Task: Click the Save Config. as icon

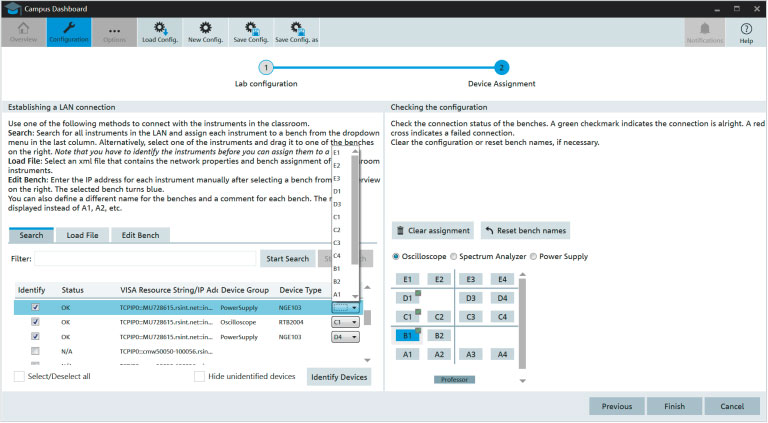Action: point(297,32)
